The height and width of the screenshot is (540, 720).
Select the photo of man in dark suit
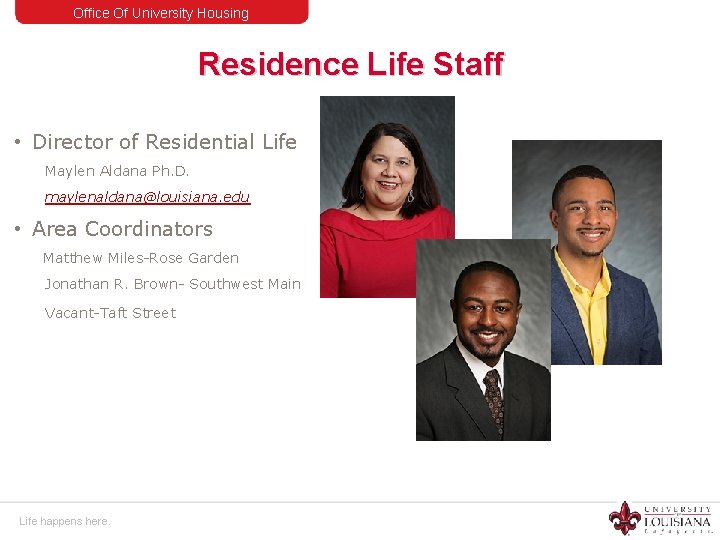(483, 340)
